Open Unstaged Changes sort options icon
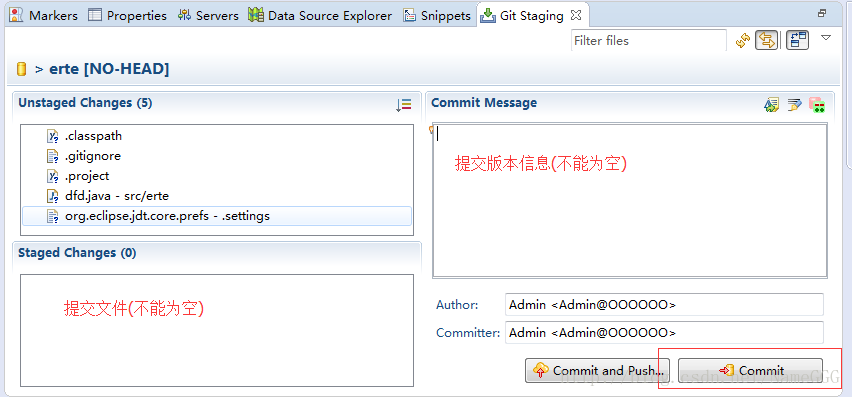The width and height of the screenshot is (852, 397). [x=404, y=105]
